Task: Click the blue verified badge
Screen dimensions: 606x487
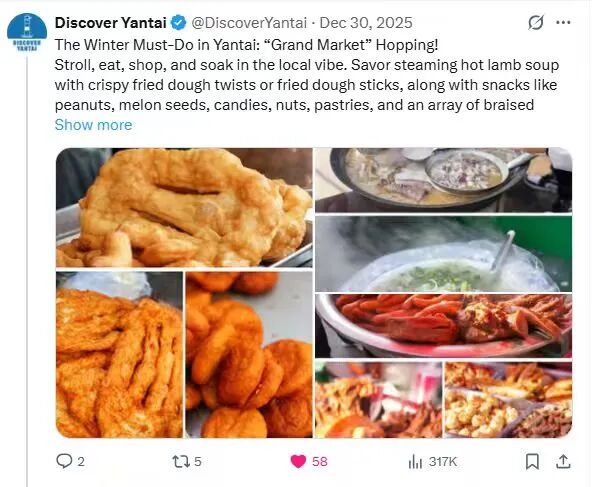Action: tap(179, 22)
